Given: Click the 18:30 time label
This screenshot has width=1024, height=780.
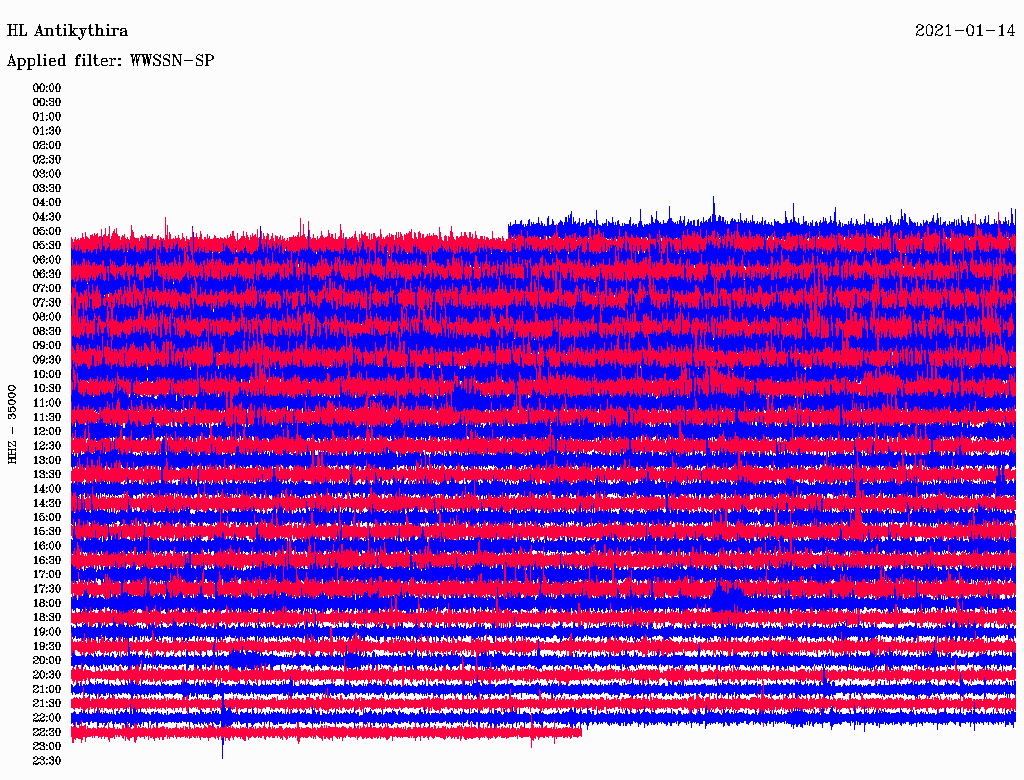Looking at the screenshot, I should coord(47,617).
